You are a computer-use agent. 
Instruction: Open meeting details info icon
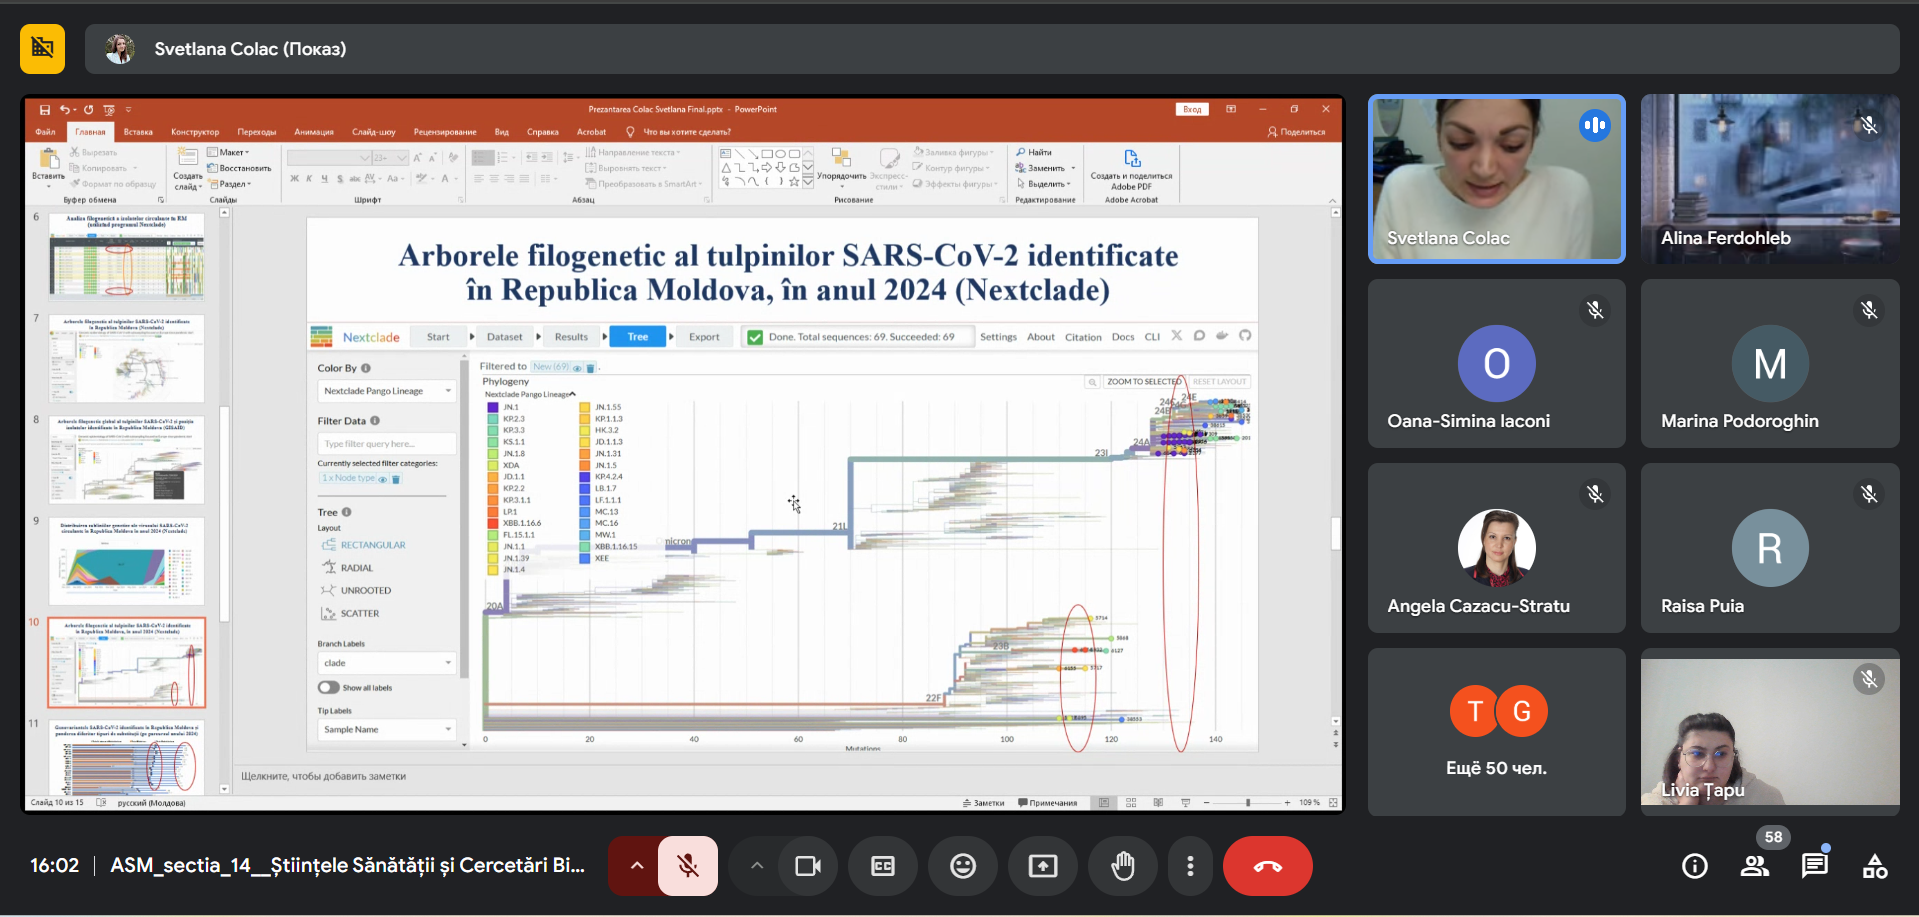point(1695,866)
